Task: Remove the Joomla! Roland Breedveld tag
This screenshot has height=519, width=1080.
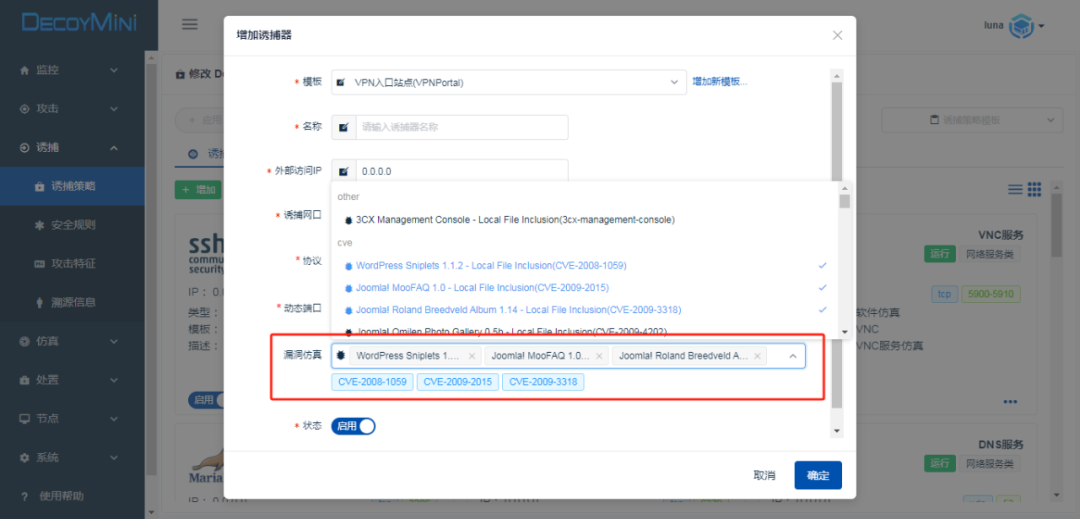Action: (x=757, y=356)
